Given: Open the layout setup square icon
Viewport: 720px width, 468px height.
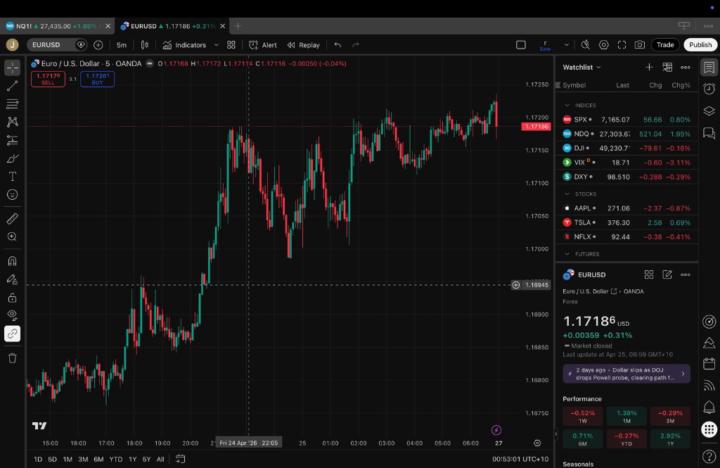Looking at the screenshot, I should (x=521, y=45).
